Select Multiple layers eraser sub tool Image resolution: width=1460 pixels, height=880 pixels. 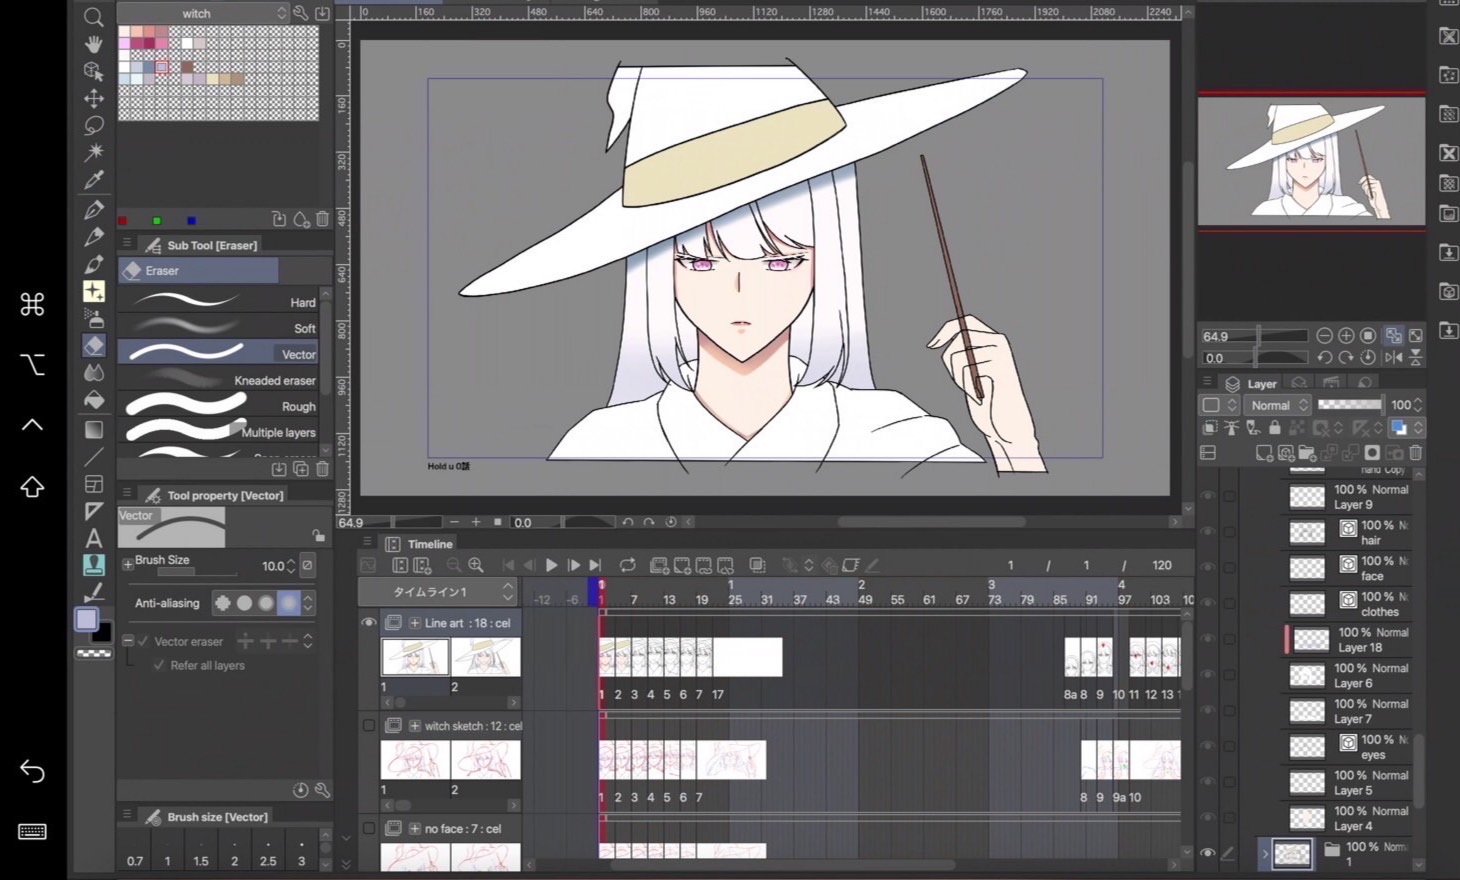click(x=218, y=431)
